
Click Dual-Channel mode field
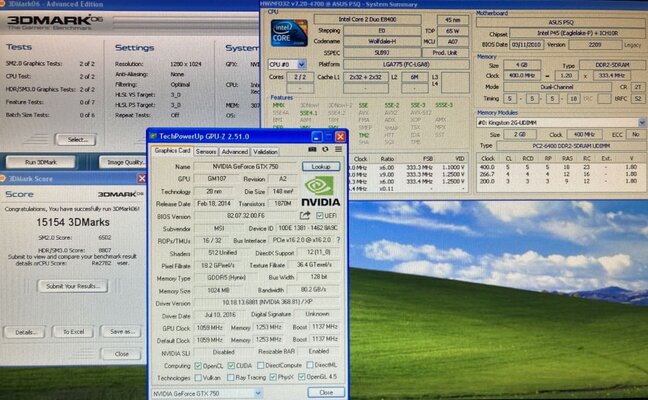[557, 87]
